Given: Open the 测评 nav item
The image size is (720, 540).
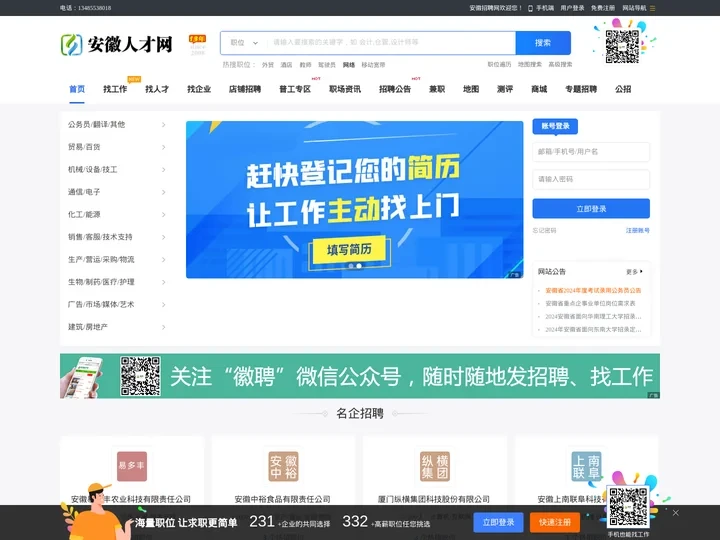Looking at the screenshot, I should 505,89.
